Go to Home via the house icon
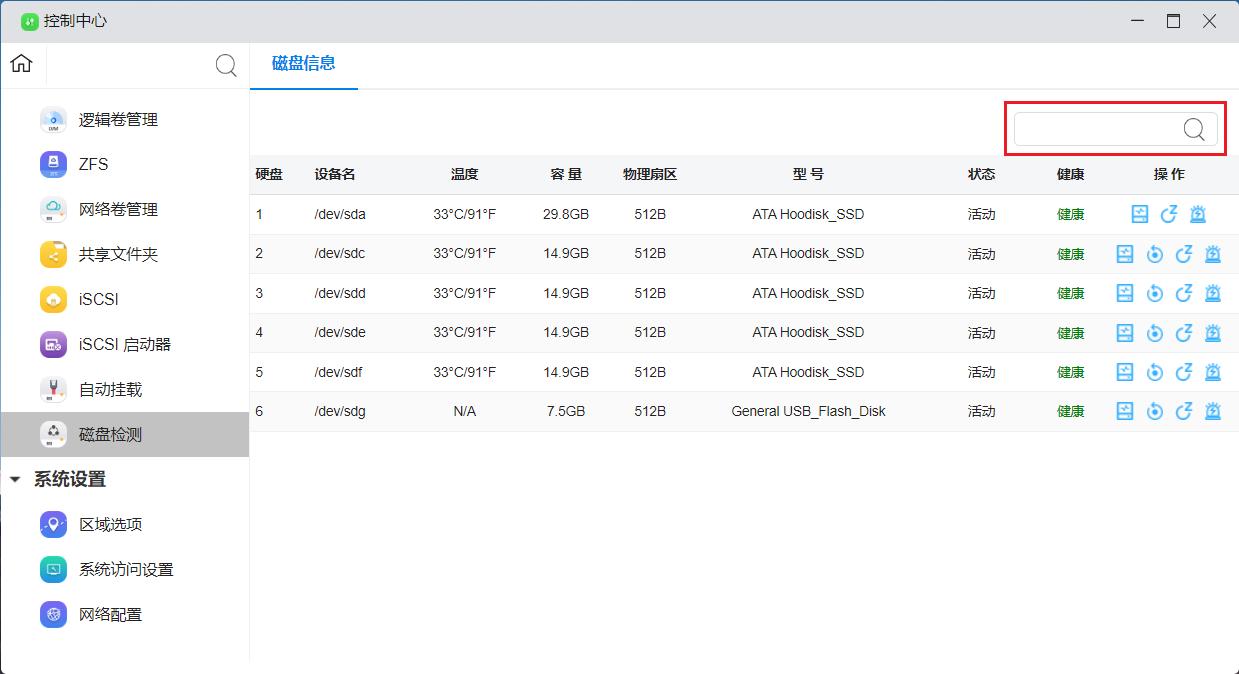 pyautogui.click(x=21, y=64)
